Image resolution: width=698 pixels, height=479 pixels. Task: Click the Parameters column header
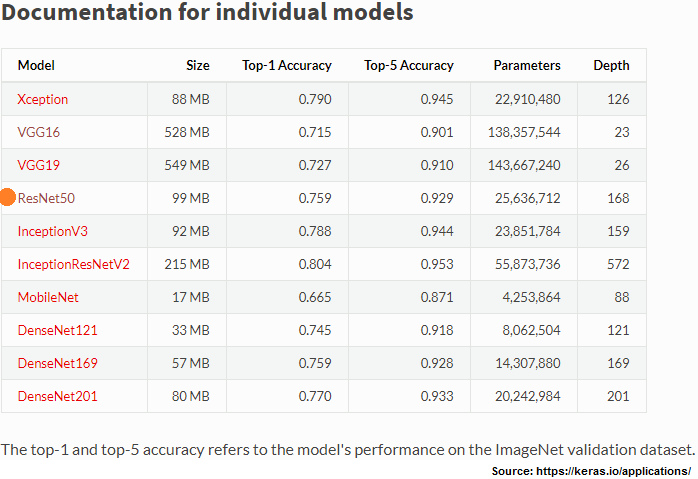pyautogui.click(x=527, y=65)
